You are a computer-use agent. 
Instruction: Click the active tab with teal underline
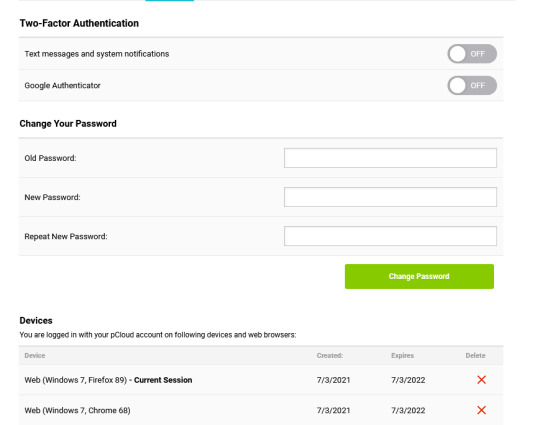click(x=169, y=1)
